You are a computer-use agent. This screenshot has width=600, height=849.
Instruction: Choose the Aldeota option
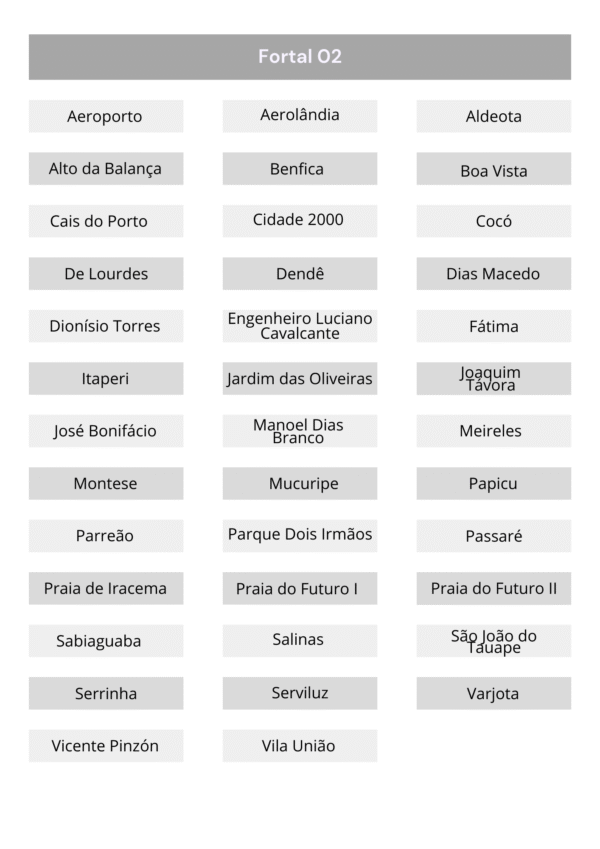coord(494,116)
